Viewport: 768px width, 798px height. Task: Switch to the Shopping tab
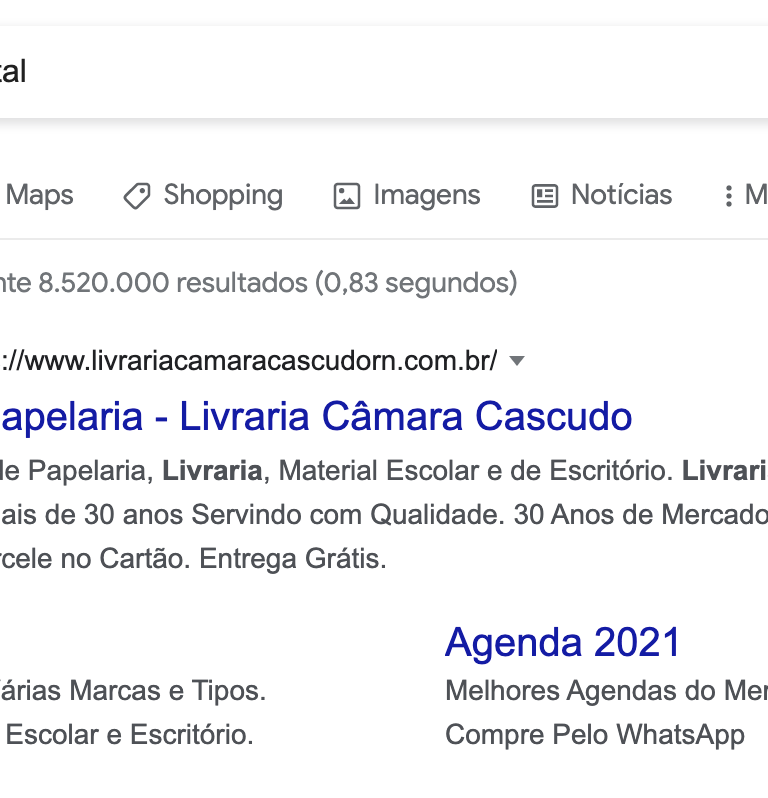[203, 196]
